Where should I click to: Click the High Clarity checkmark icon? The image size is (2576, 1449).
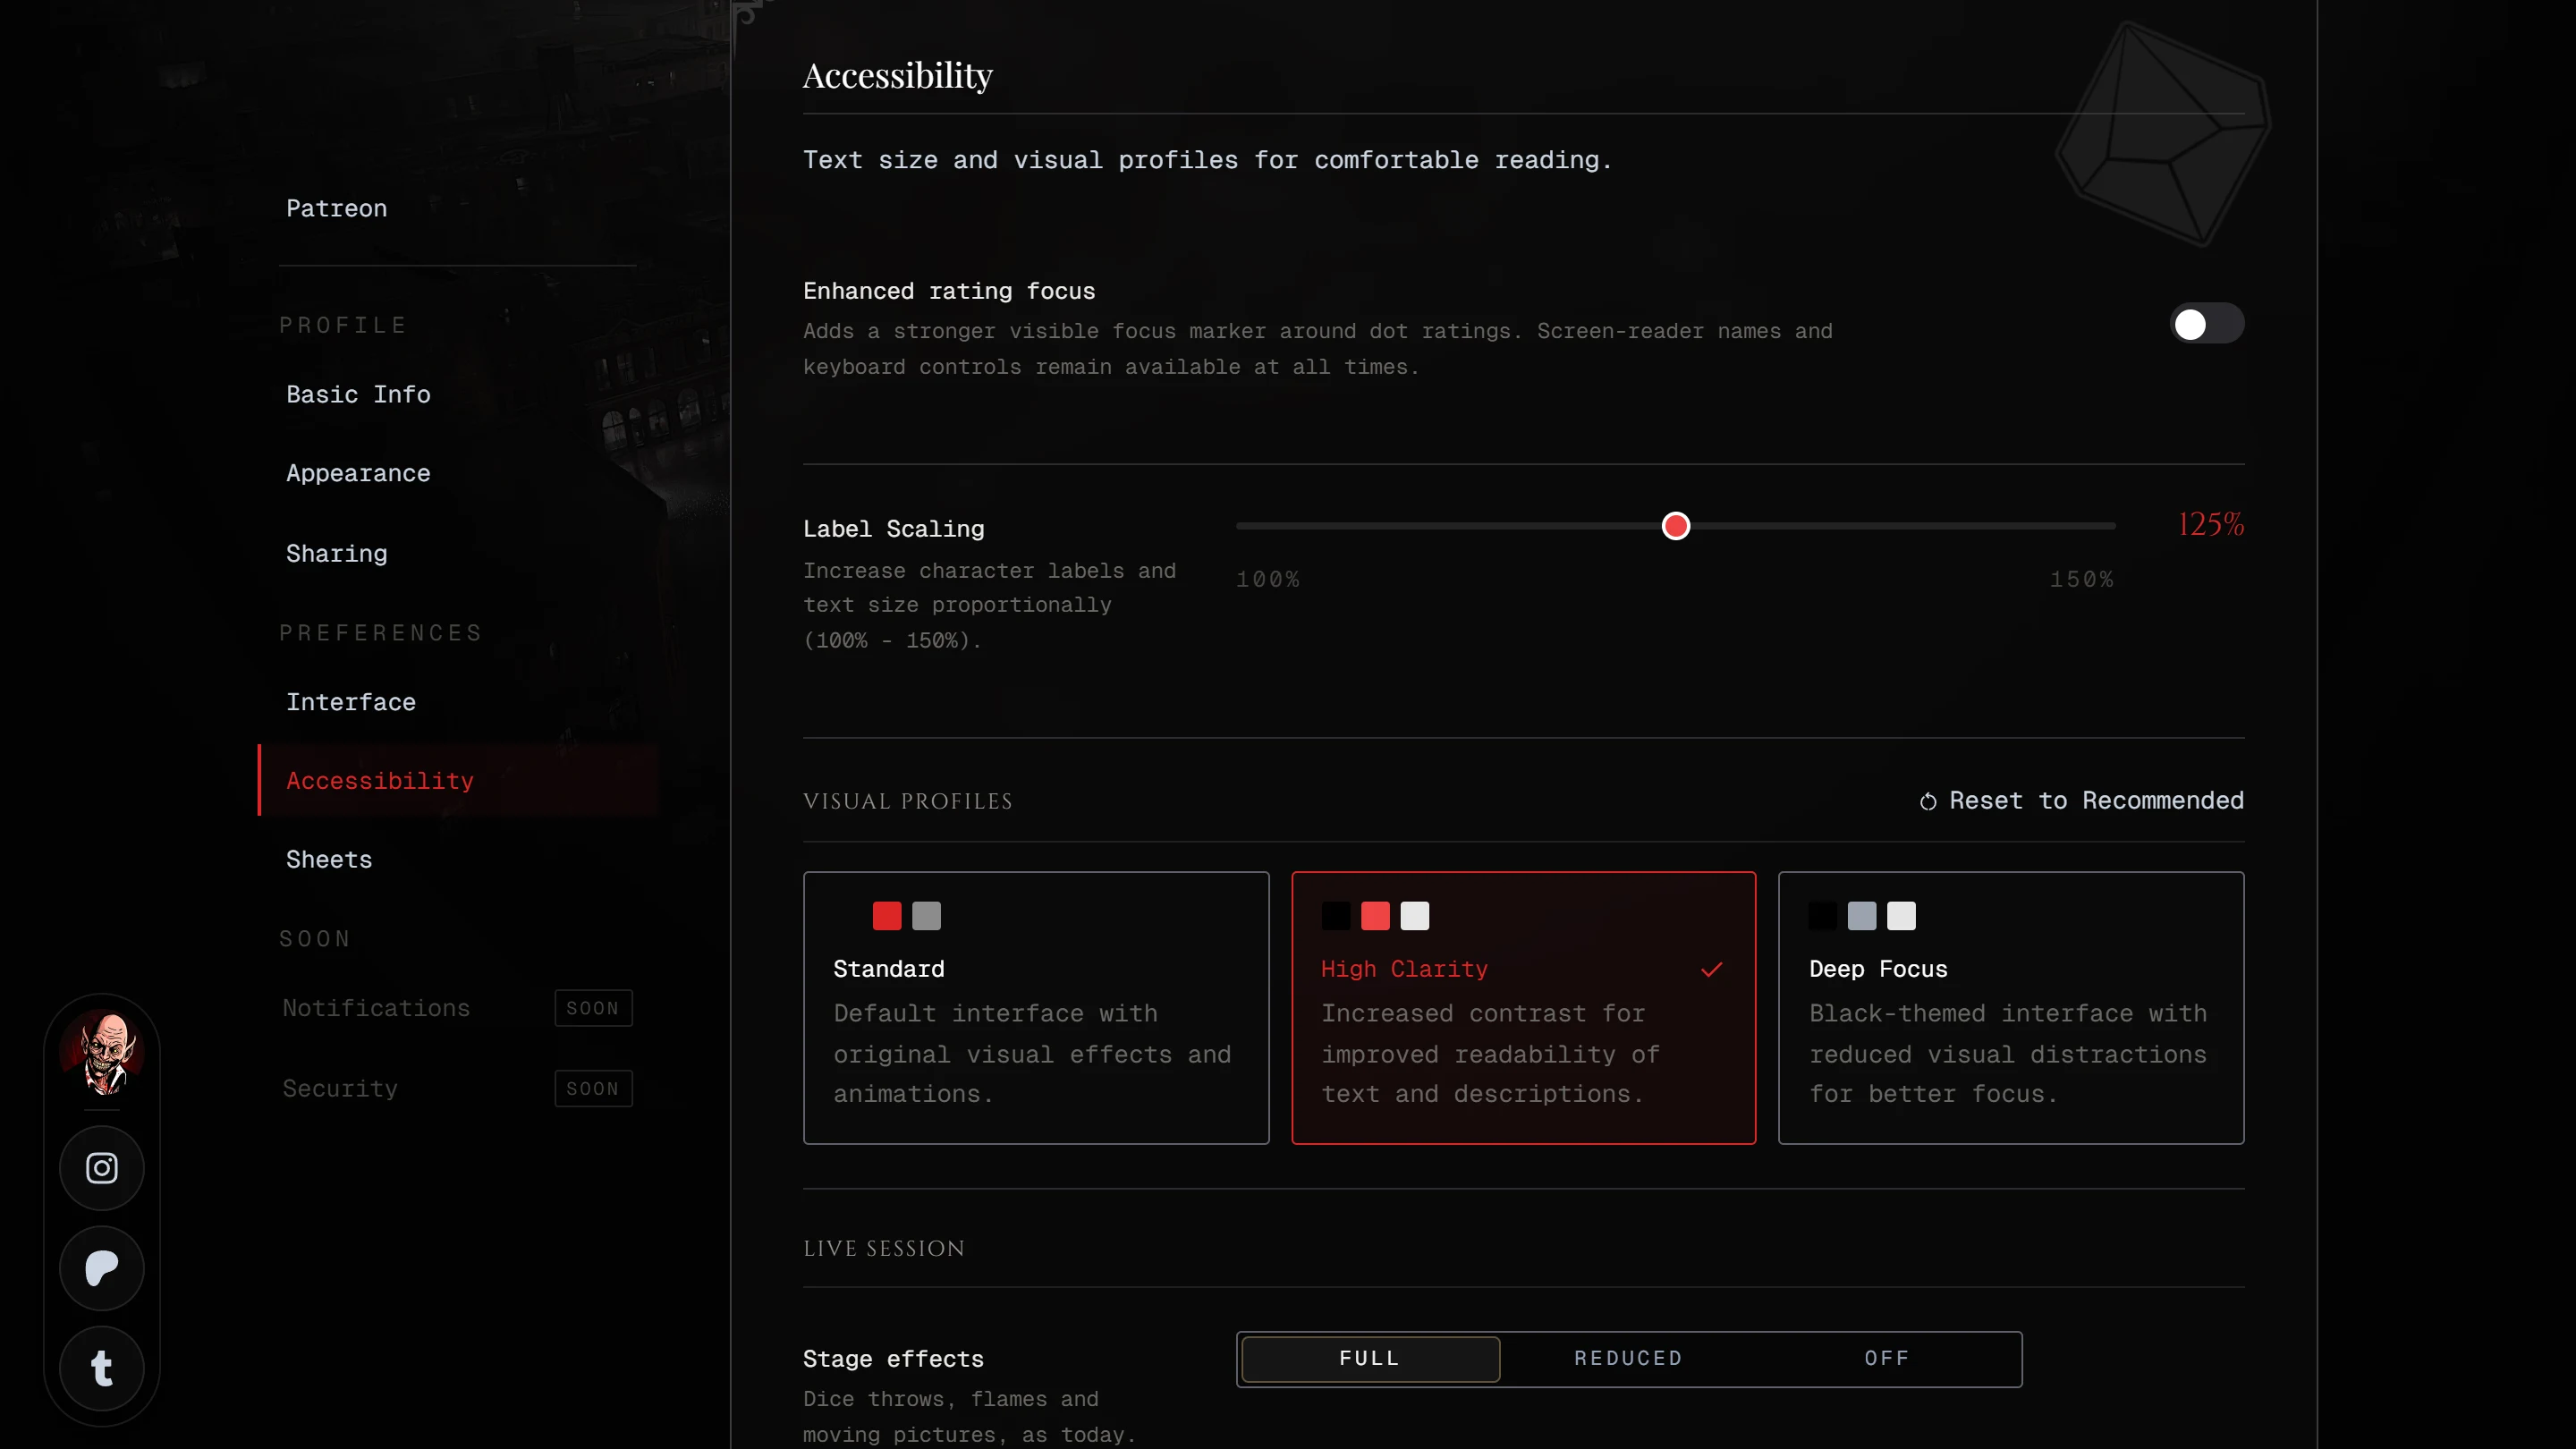coord(1712,969)
